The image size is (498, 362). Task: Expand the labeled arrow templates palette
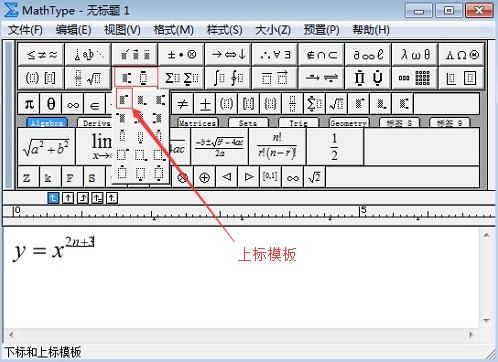coord(322,78)
